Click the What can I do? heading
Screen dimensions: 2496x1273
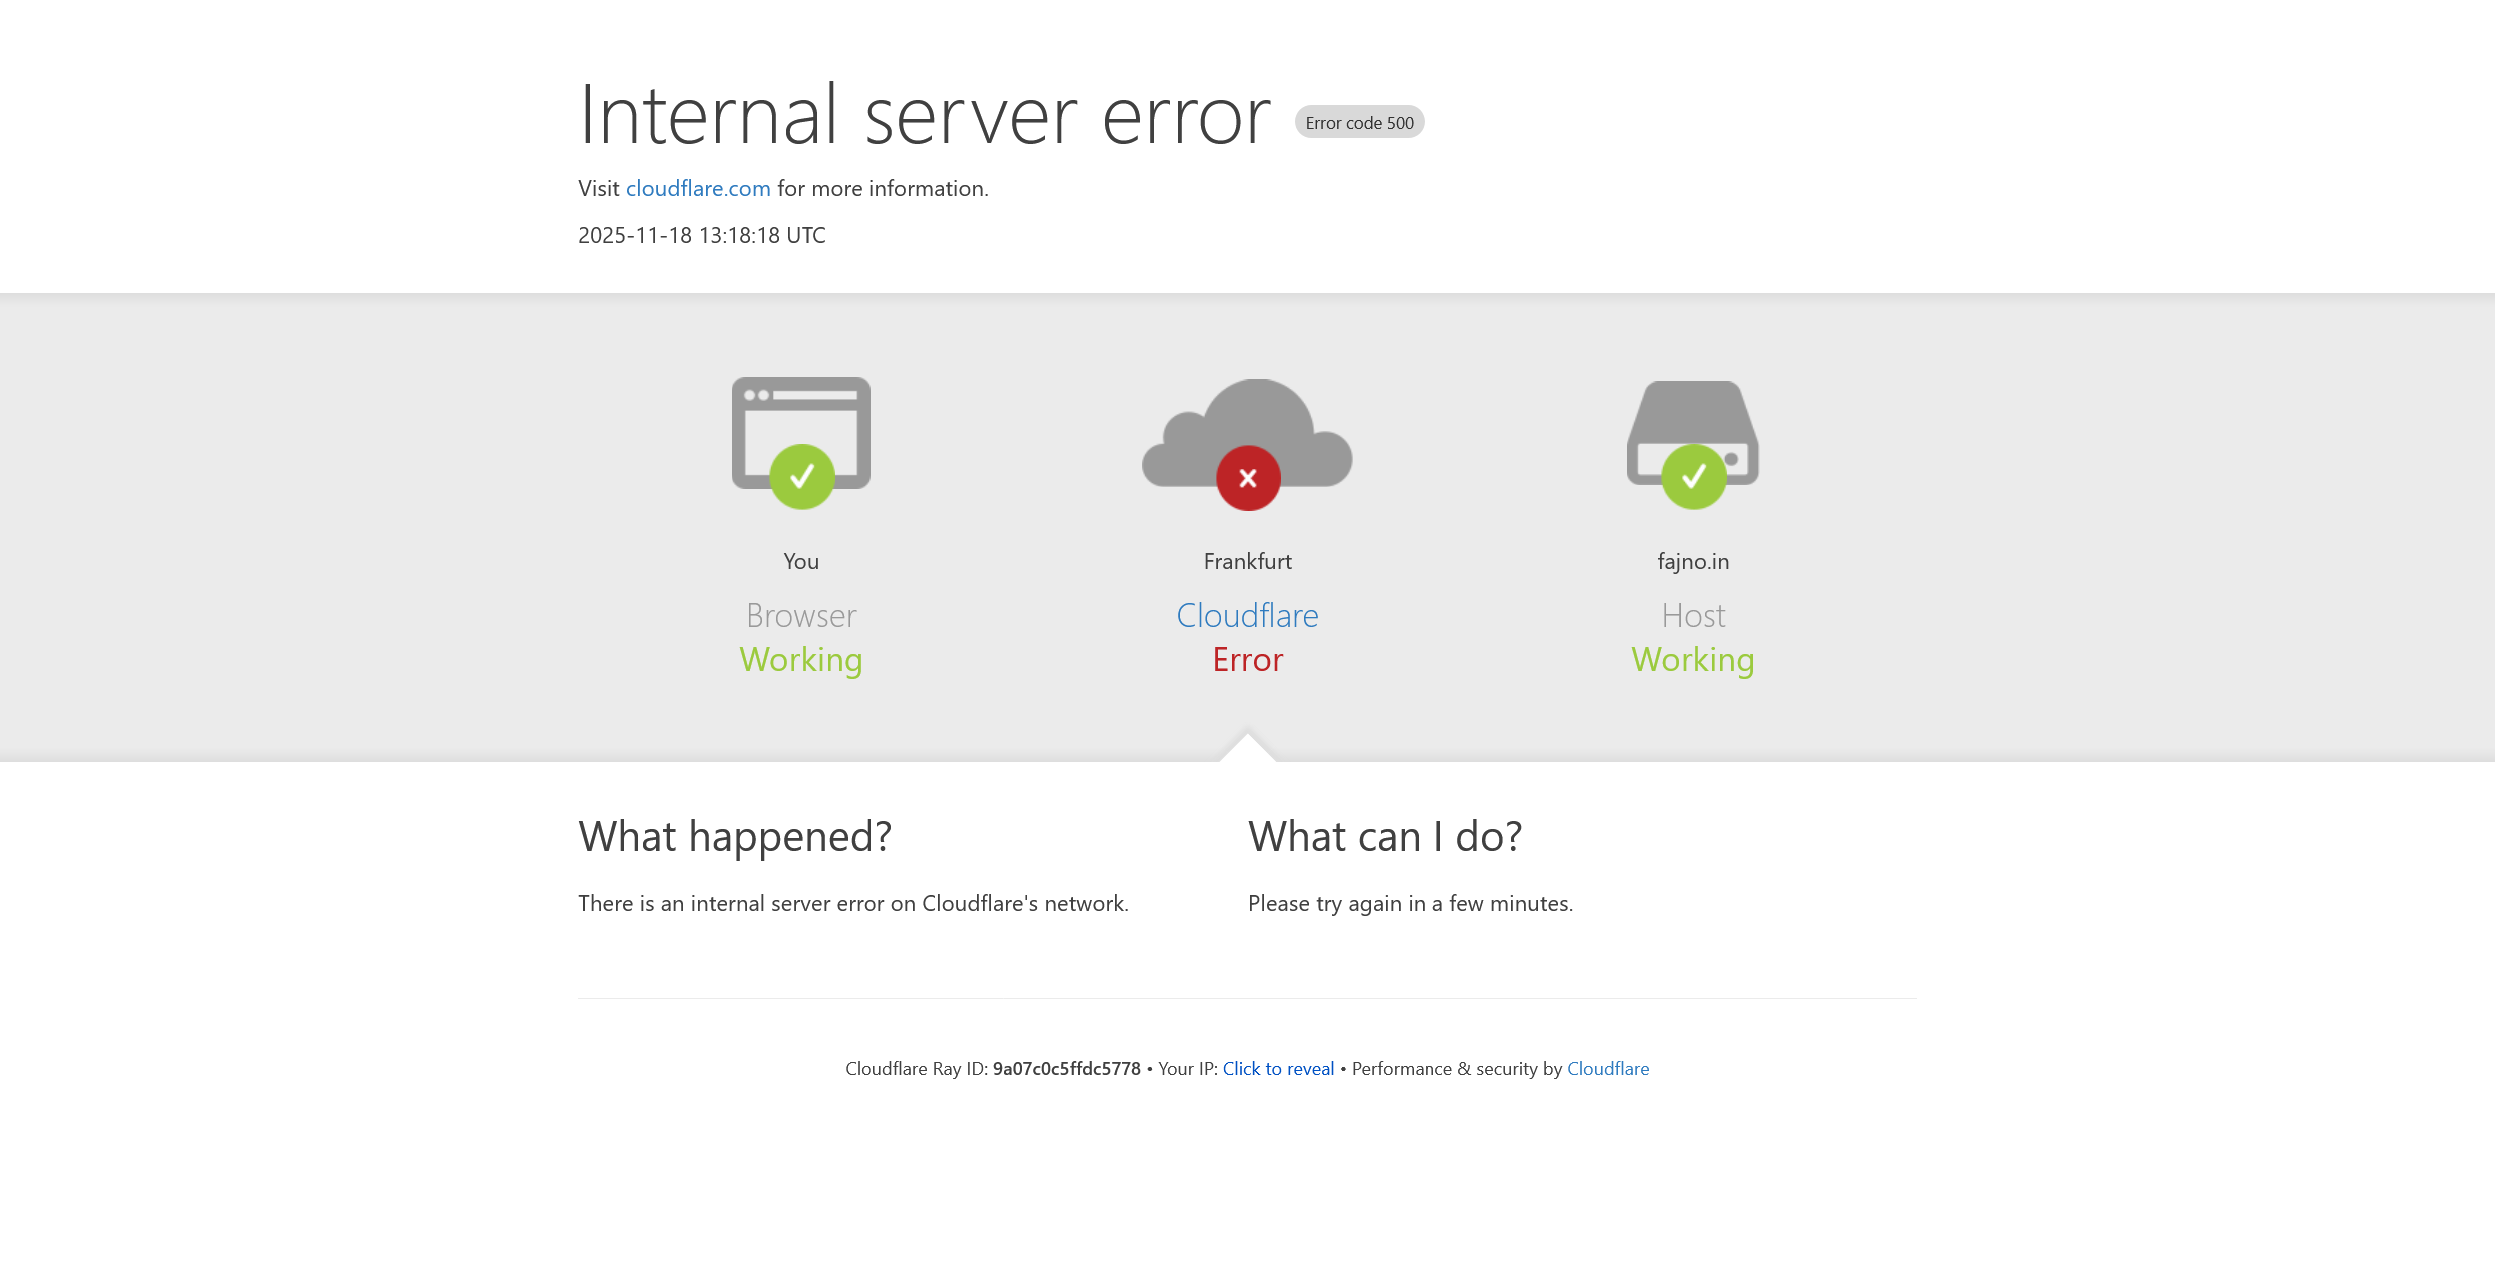(1385, 837)
